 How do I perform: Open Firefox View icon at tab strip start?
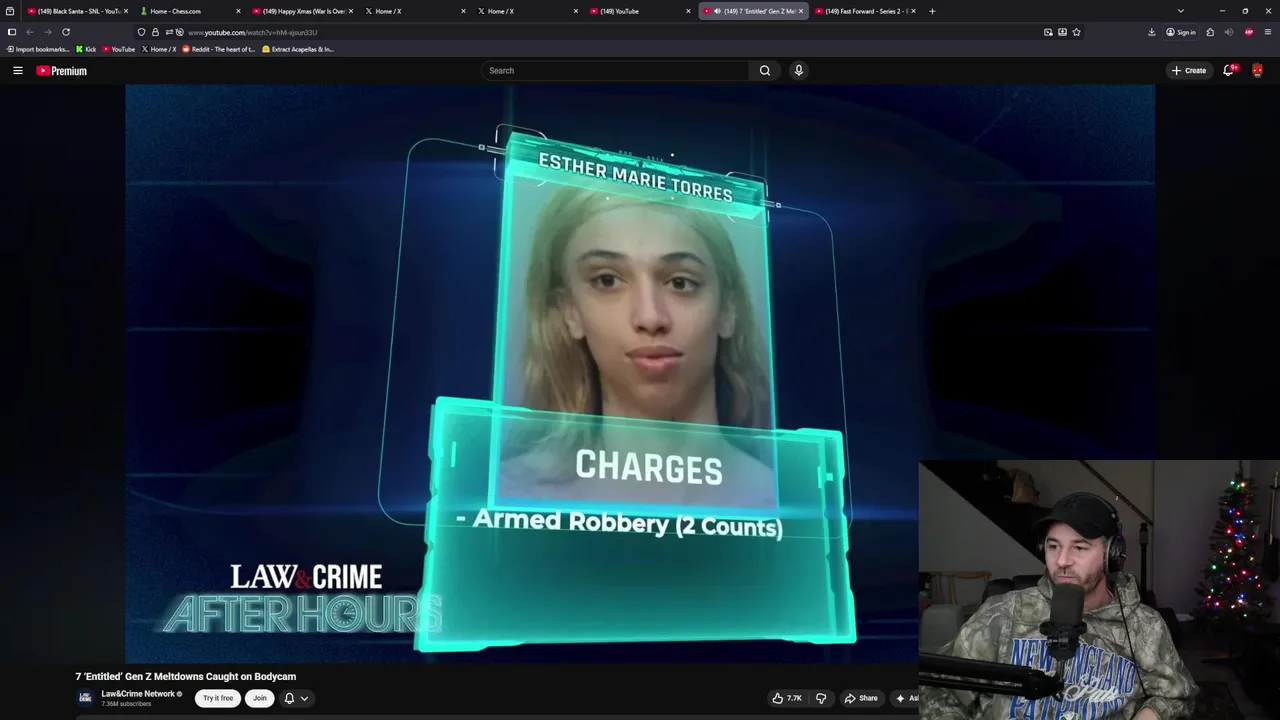[x=10, y=11]
